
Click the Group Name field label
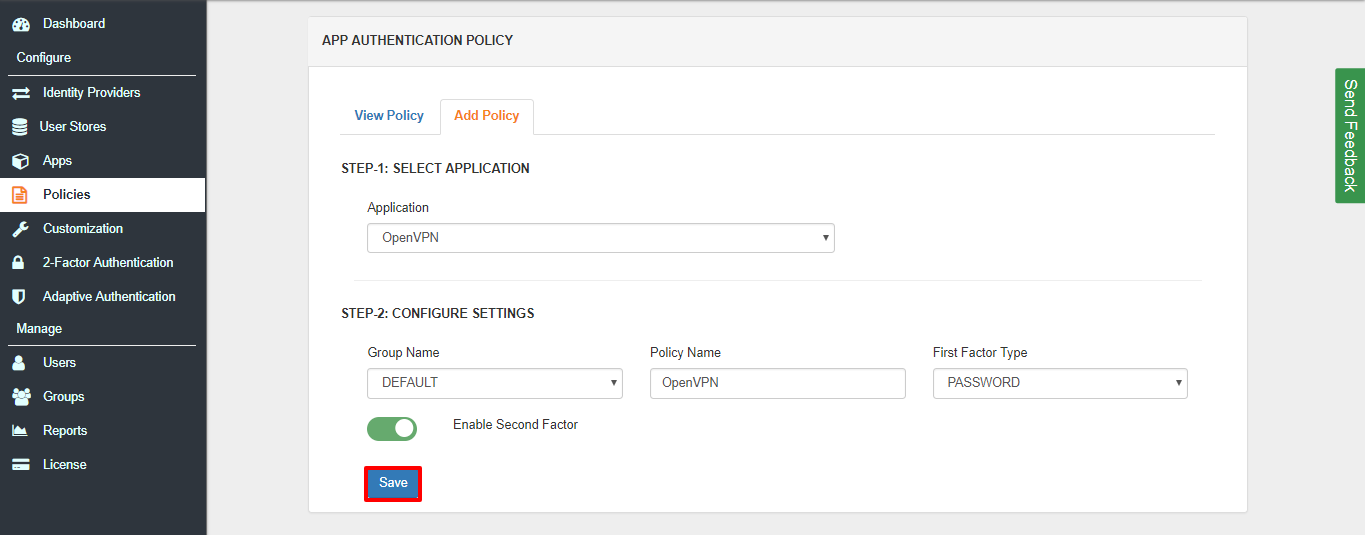[x=403, y=353]
